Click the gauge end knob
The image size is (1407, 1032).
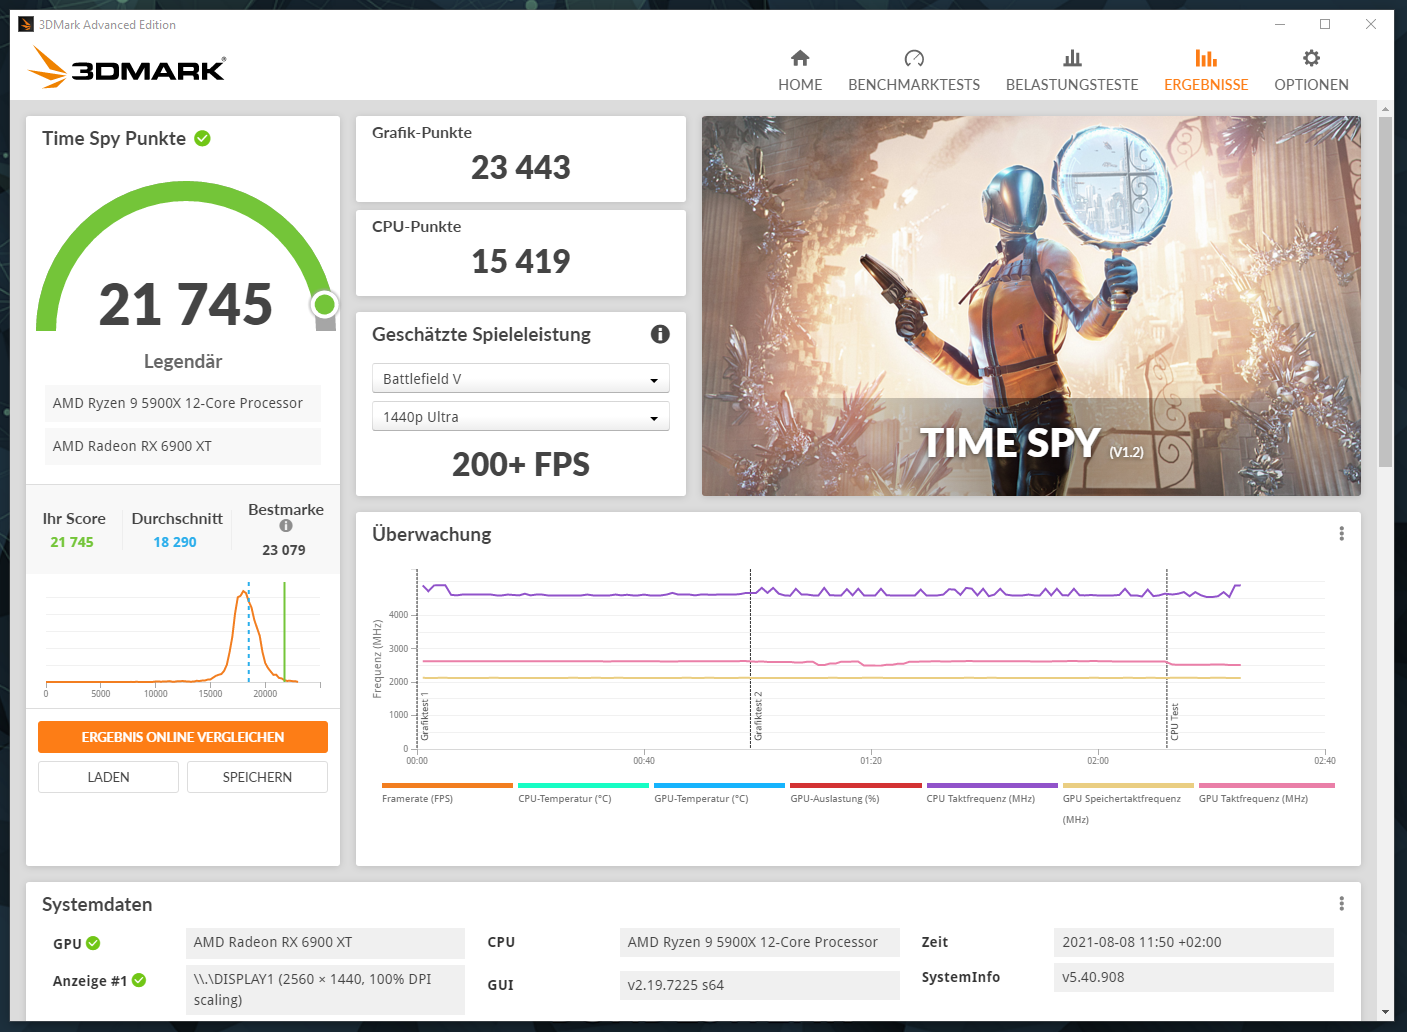tap(324, 304)
